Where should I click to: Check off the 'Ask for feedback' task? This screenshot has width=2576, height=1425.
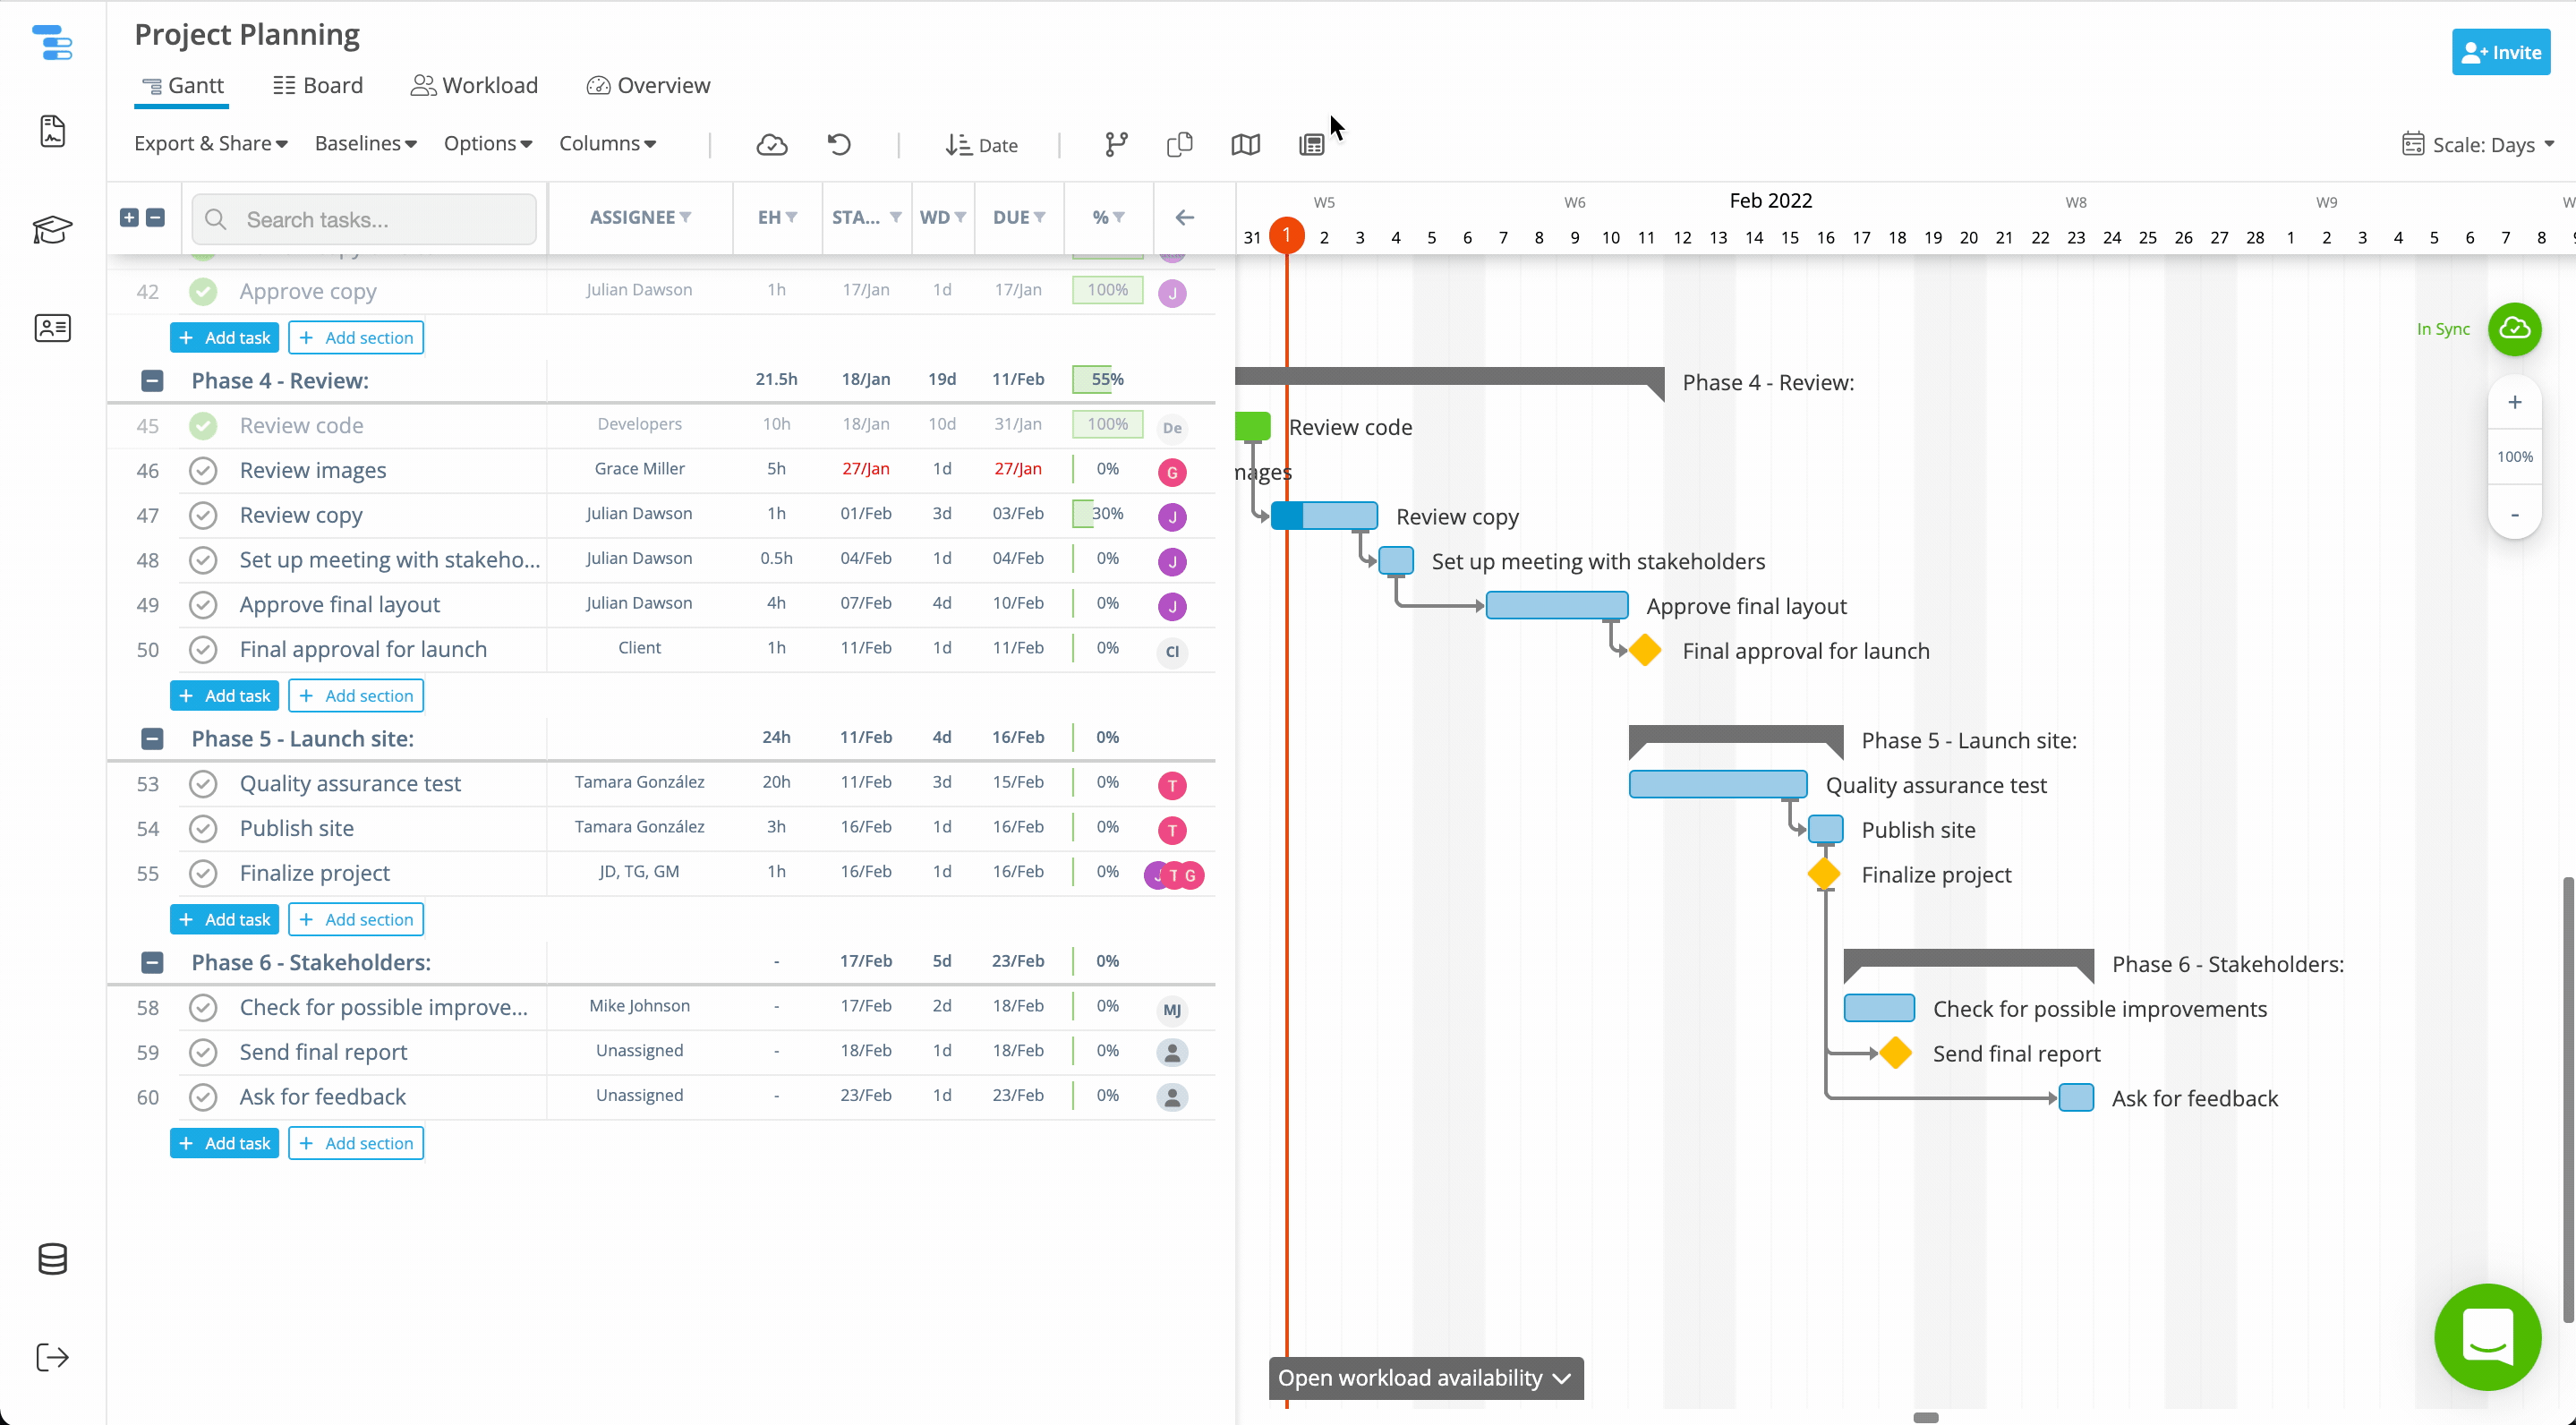(x=203, y=1096)
